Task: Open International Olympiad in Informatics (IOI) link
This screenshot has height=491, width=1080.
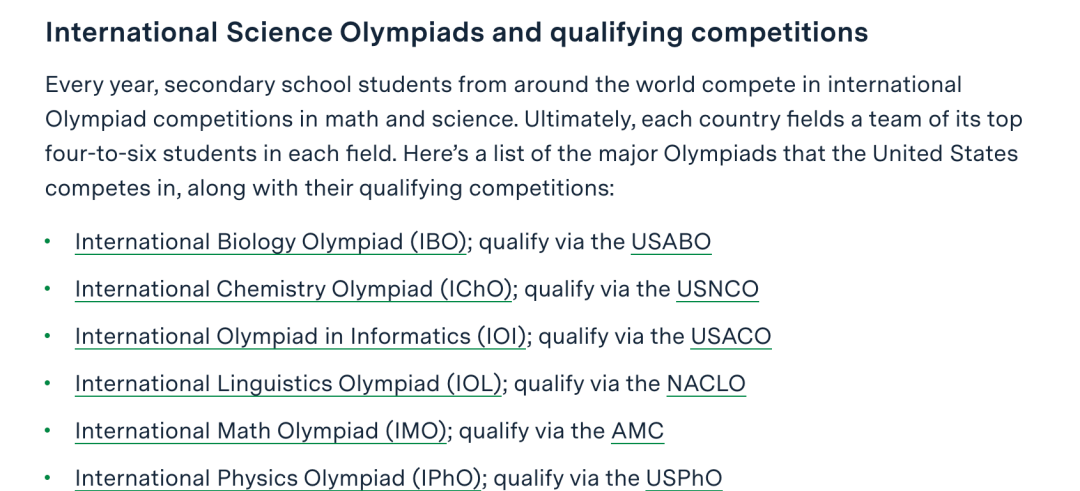Action: point(300,336)
